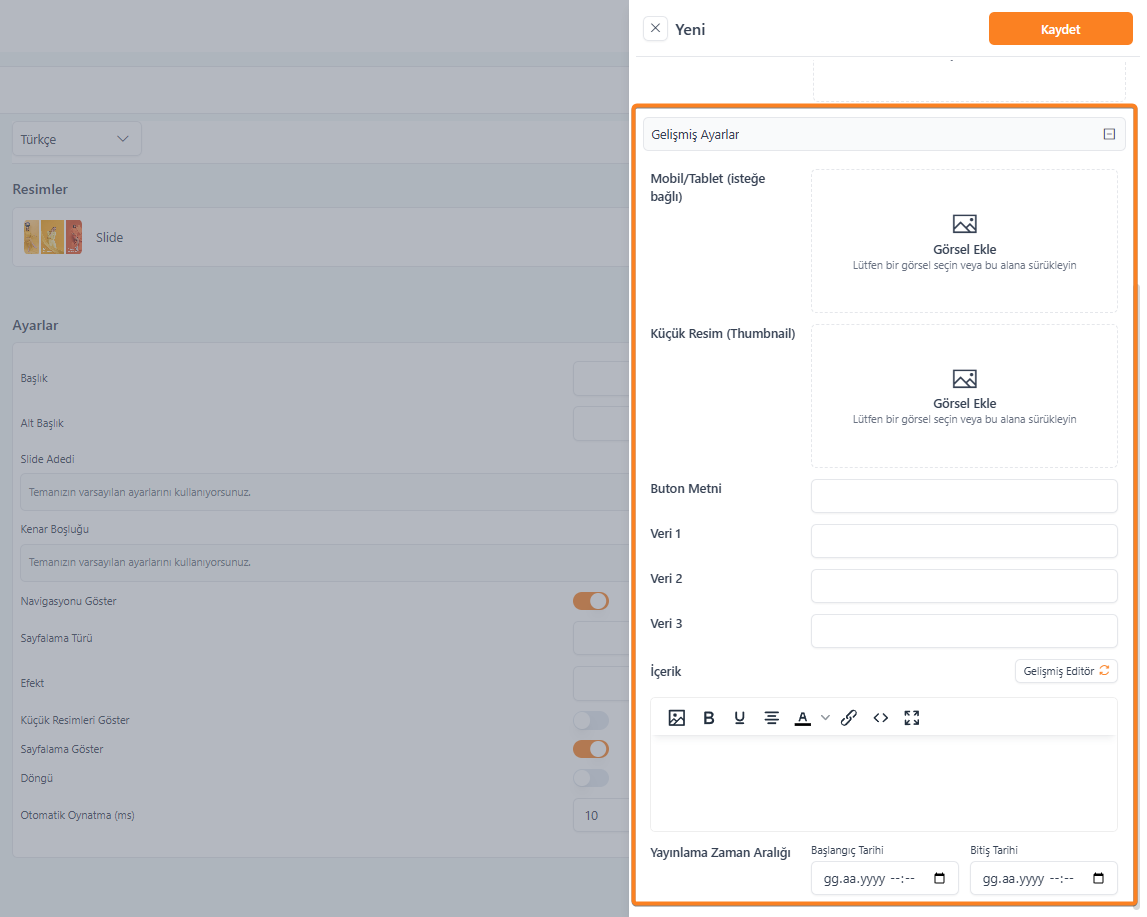Click the Alt Başlık input field
The image size is (1147, 917).
pyautogui.click(x=601, y=423)
